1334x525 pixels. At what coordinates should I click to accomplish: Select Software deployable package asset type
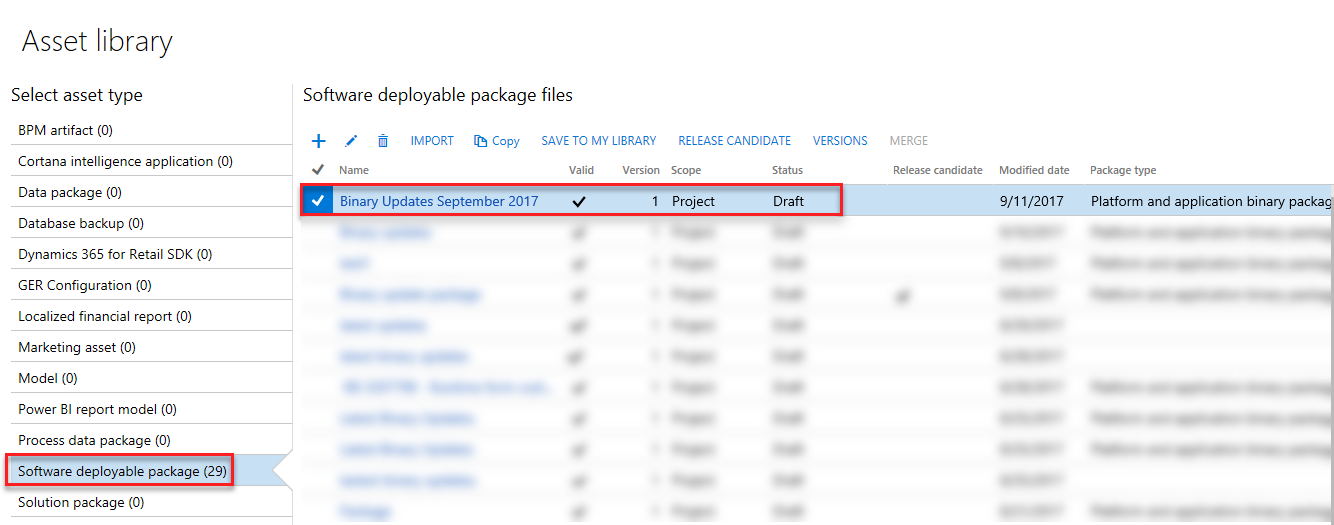(121, 471)
